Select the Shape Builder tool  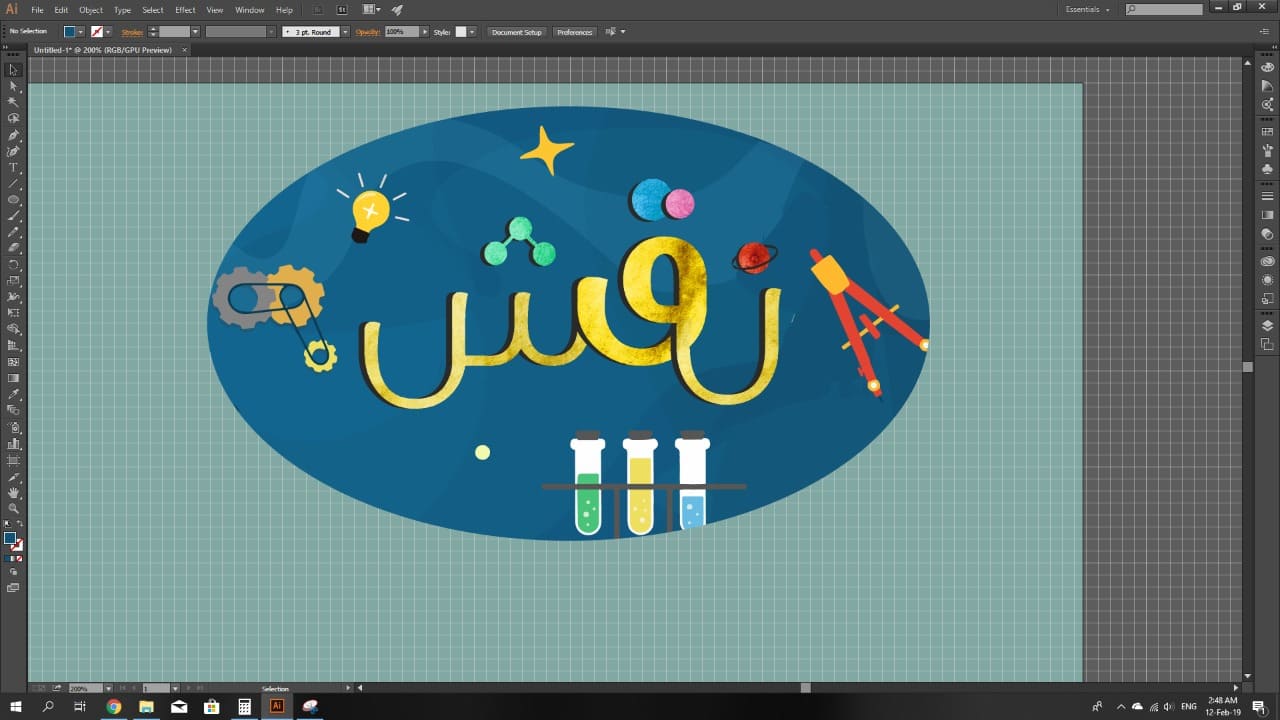(x=13, y=329)
